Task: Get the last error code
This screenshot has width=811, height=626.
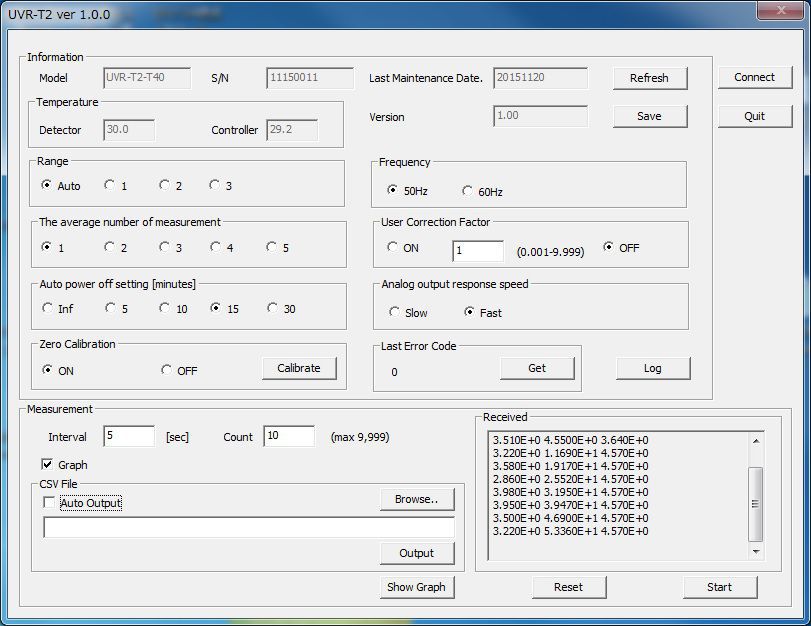Action: tap(537, 367)
